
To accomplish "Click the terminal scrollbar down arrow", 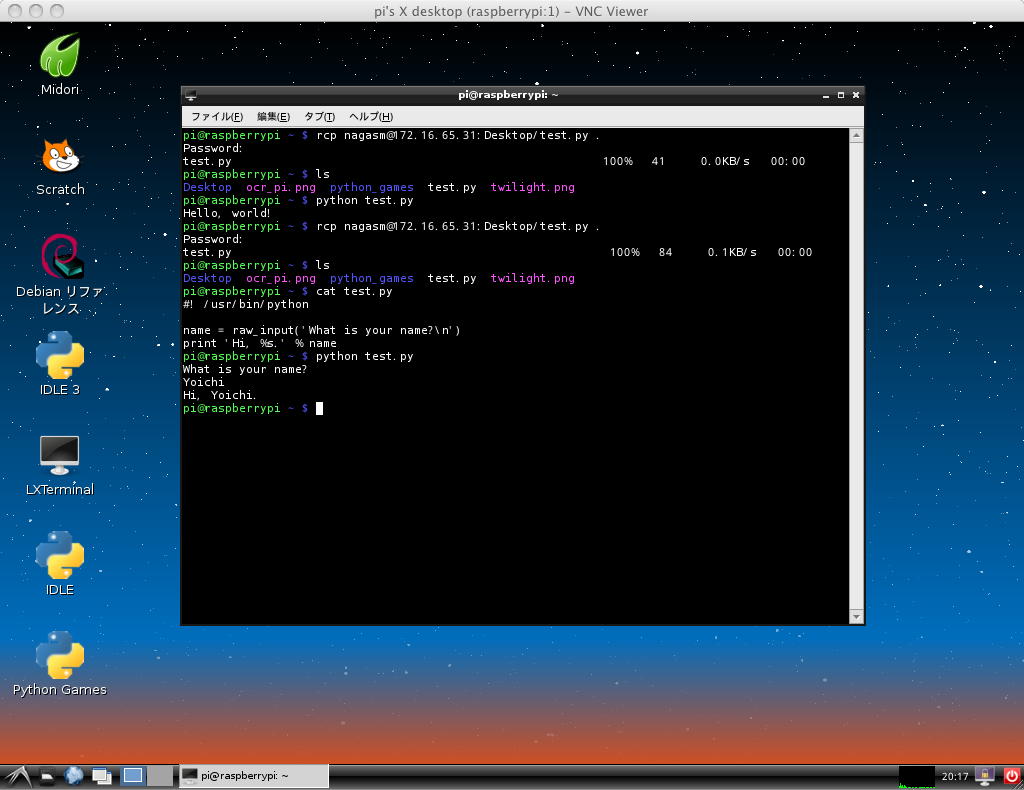I will tap(855, 617).
